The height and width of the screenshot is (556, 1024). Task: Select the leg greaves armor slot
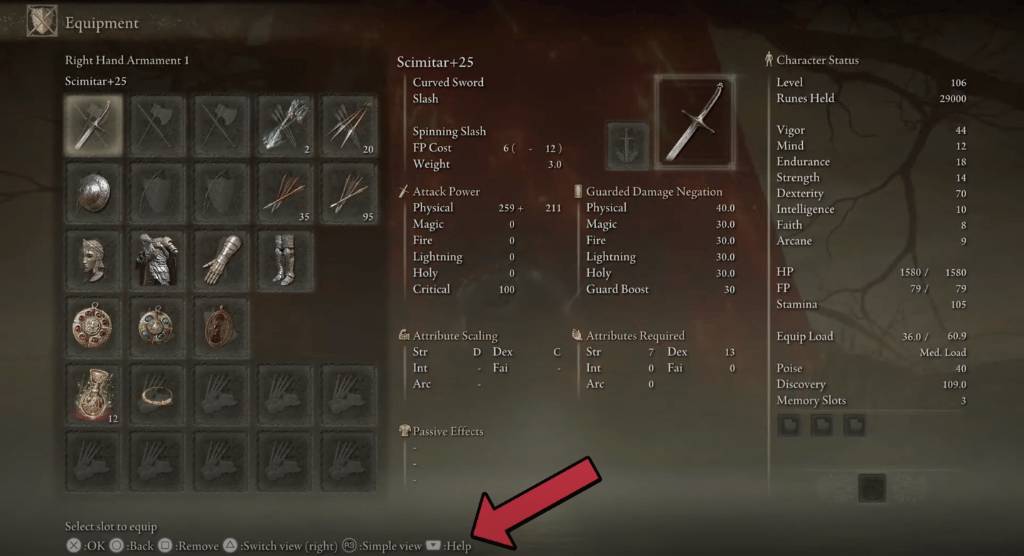(285, 260)
